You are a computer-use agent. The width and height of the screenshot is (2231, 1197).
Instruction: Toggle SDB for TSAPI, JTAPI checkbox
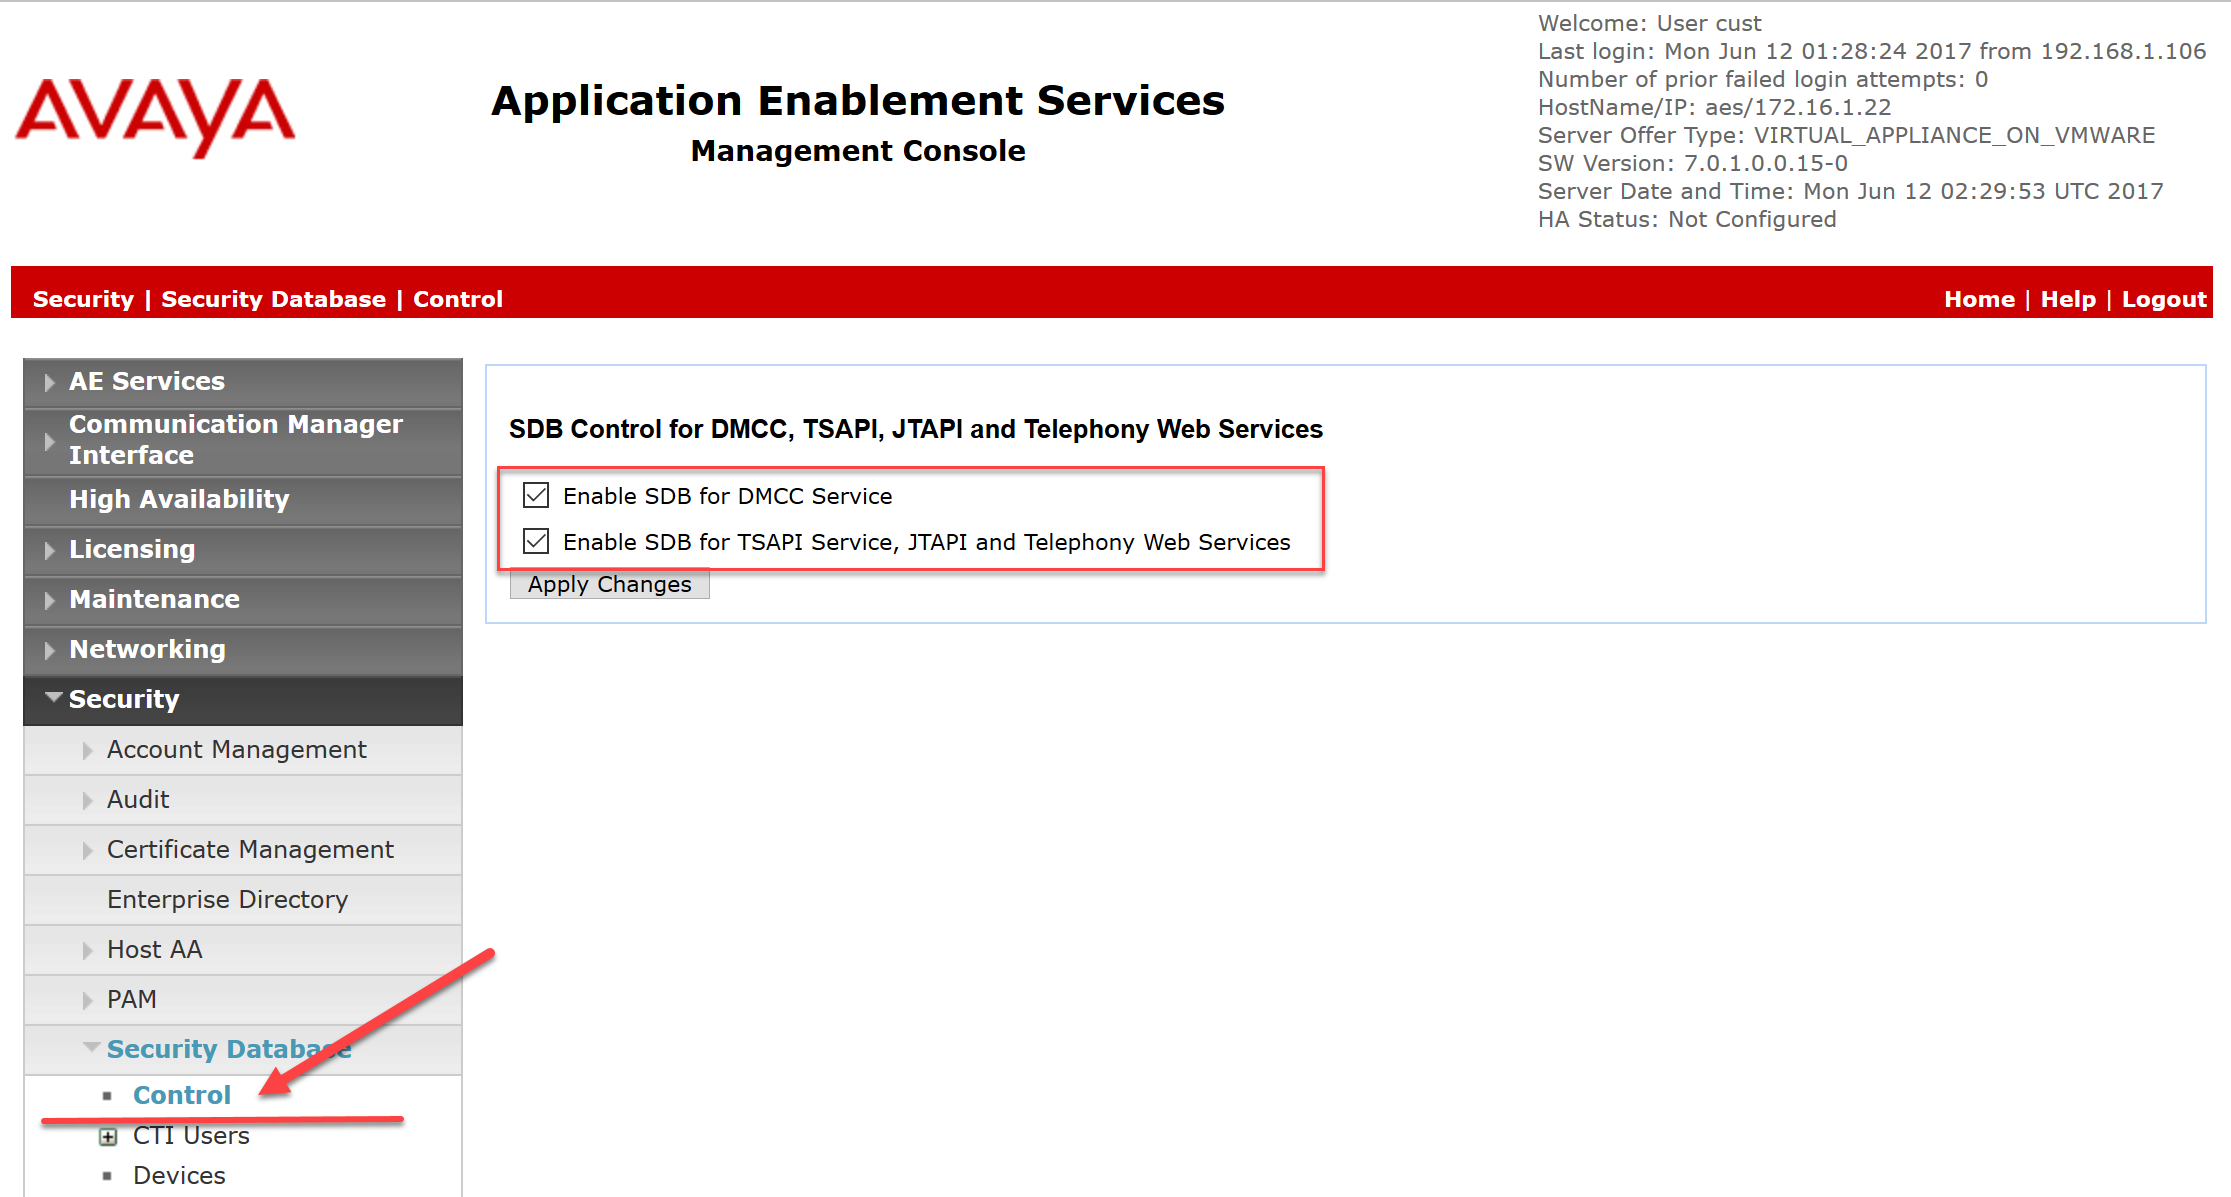coord(536,541)
